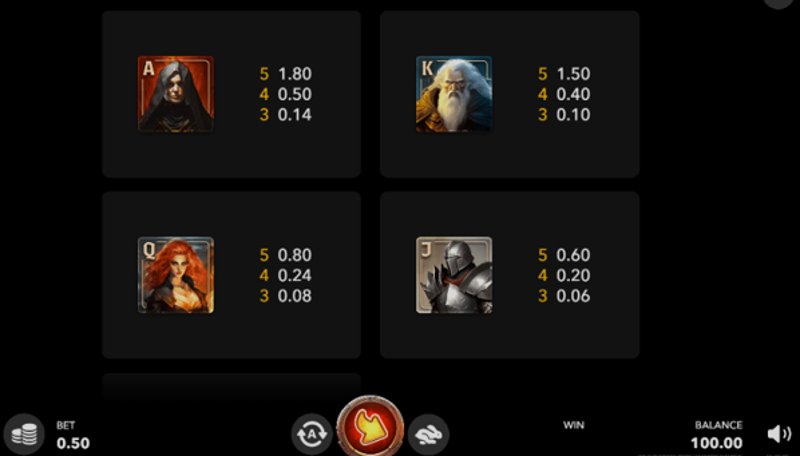Open autoplay settings icon
Viewport: 800px width, 456px height.
pos(312,434)
